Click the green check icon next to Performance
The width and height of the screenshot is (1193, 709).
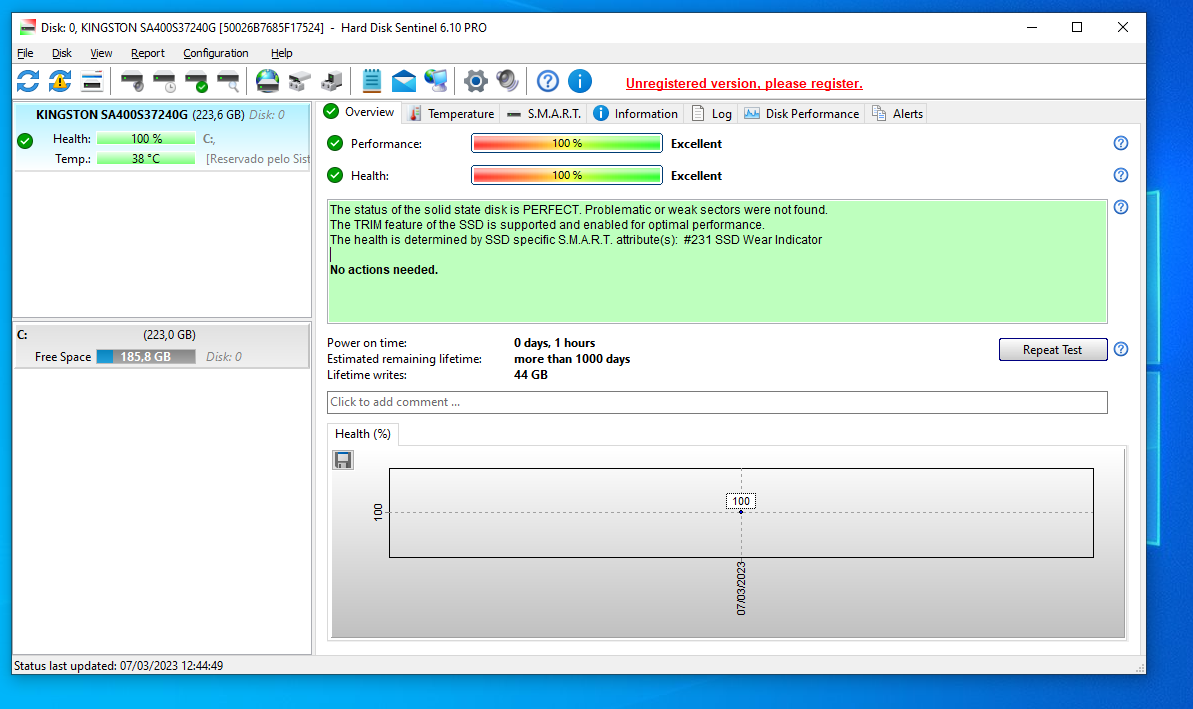pyautogui.click(x=335, y=143)
